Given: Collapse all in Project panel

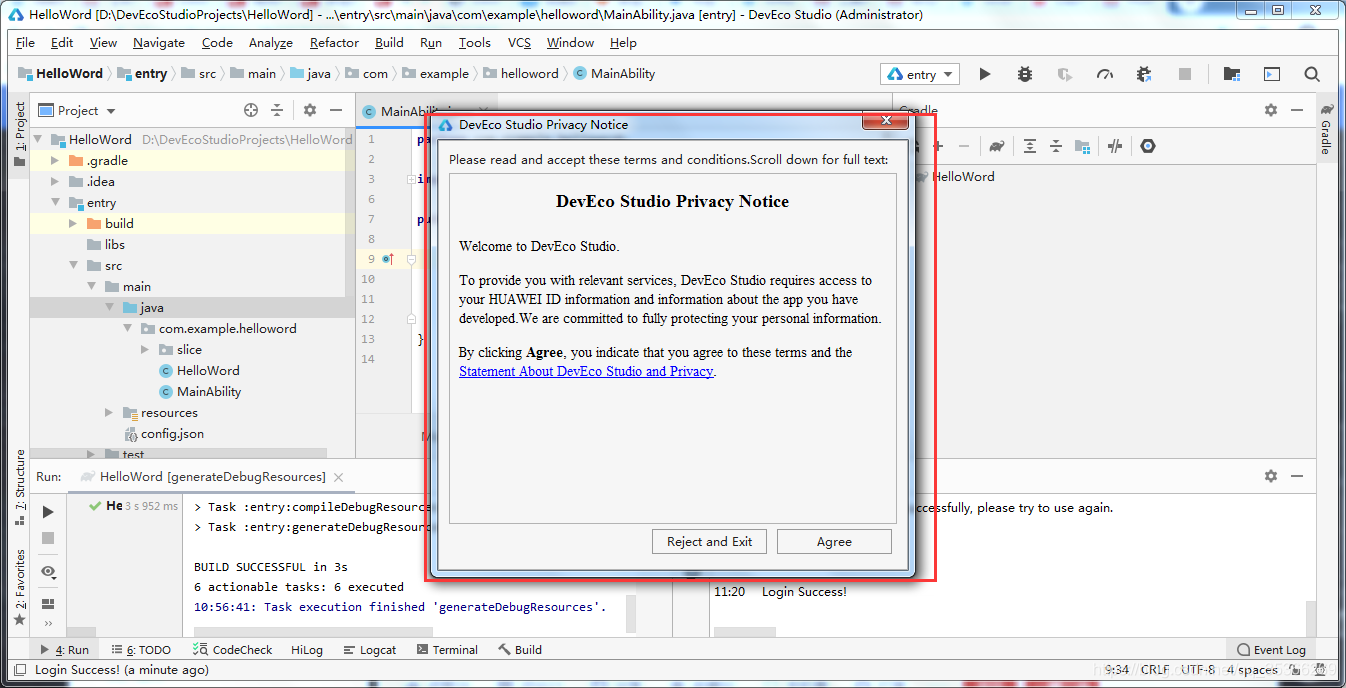Looking at the screenshot, I should 277,110.
